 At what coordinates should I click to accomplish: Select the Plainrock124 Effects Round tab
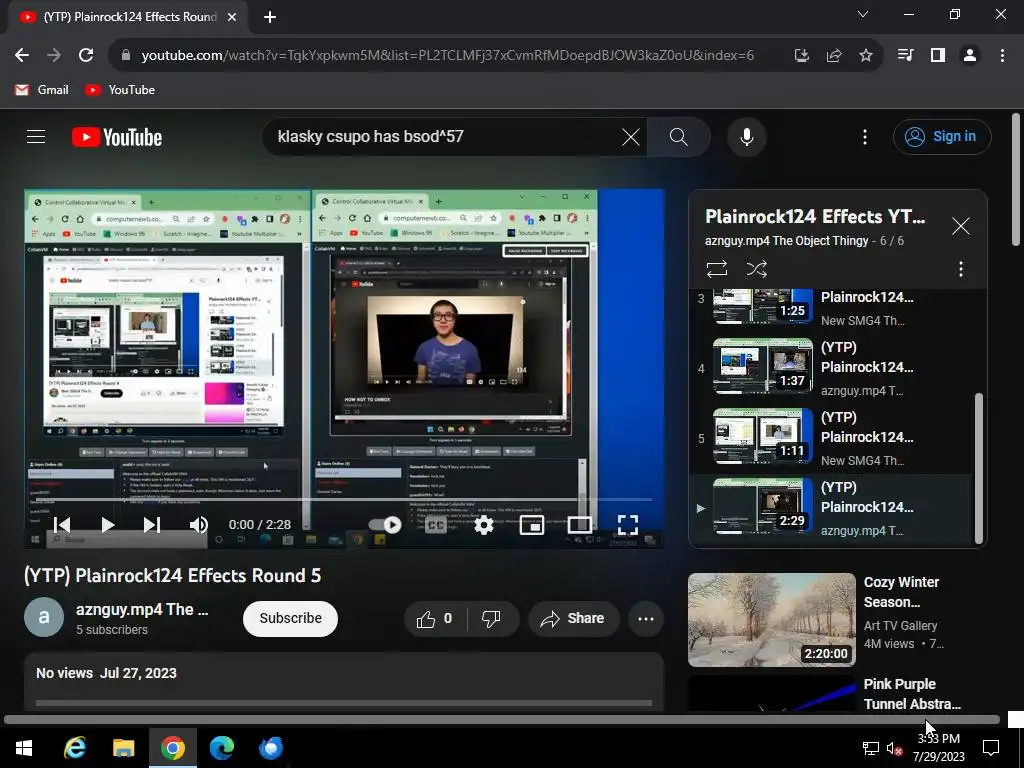[128, 17]
